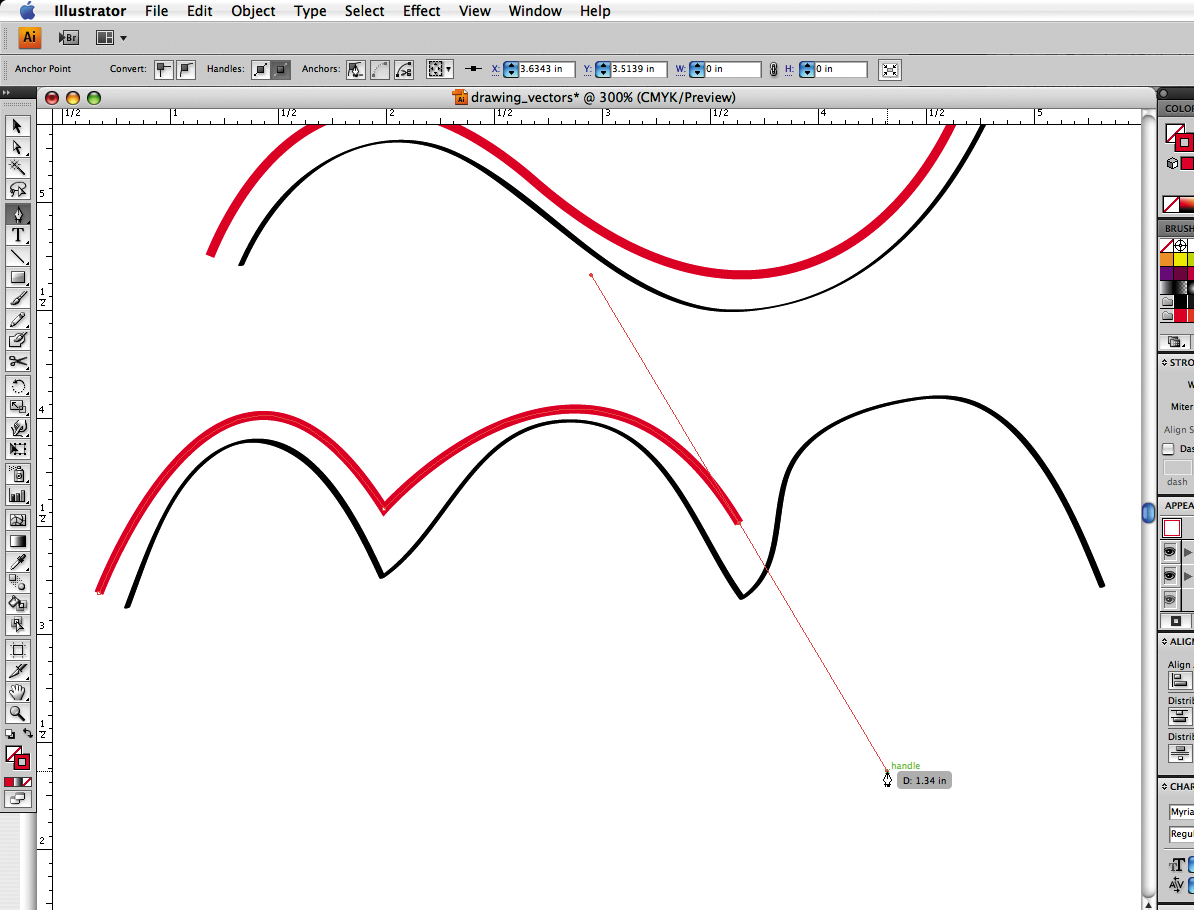
Task: Toggle the top eye visibility icon in Appearance
Action: click(1169, 552)
